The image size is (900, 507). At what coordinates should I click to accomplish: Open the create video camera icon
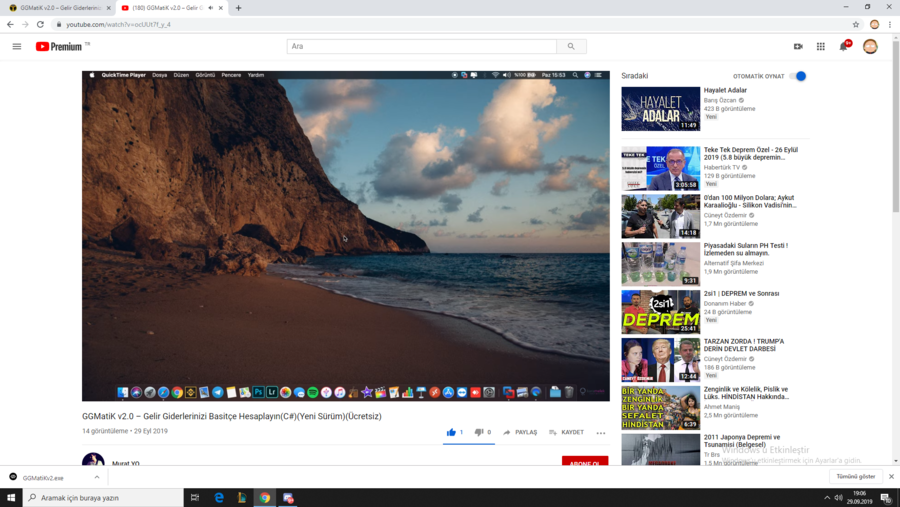pos(798,46)
